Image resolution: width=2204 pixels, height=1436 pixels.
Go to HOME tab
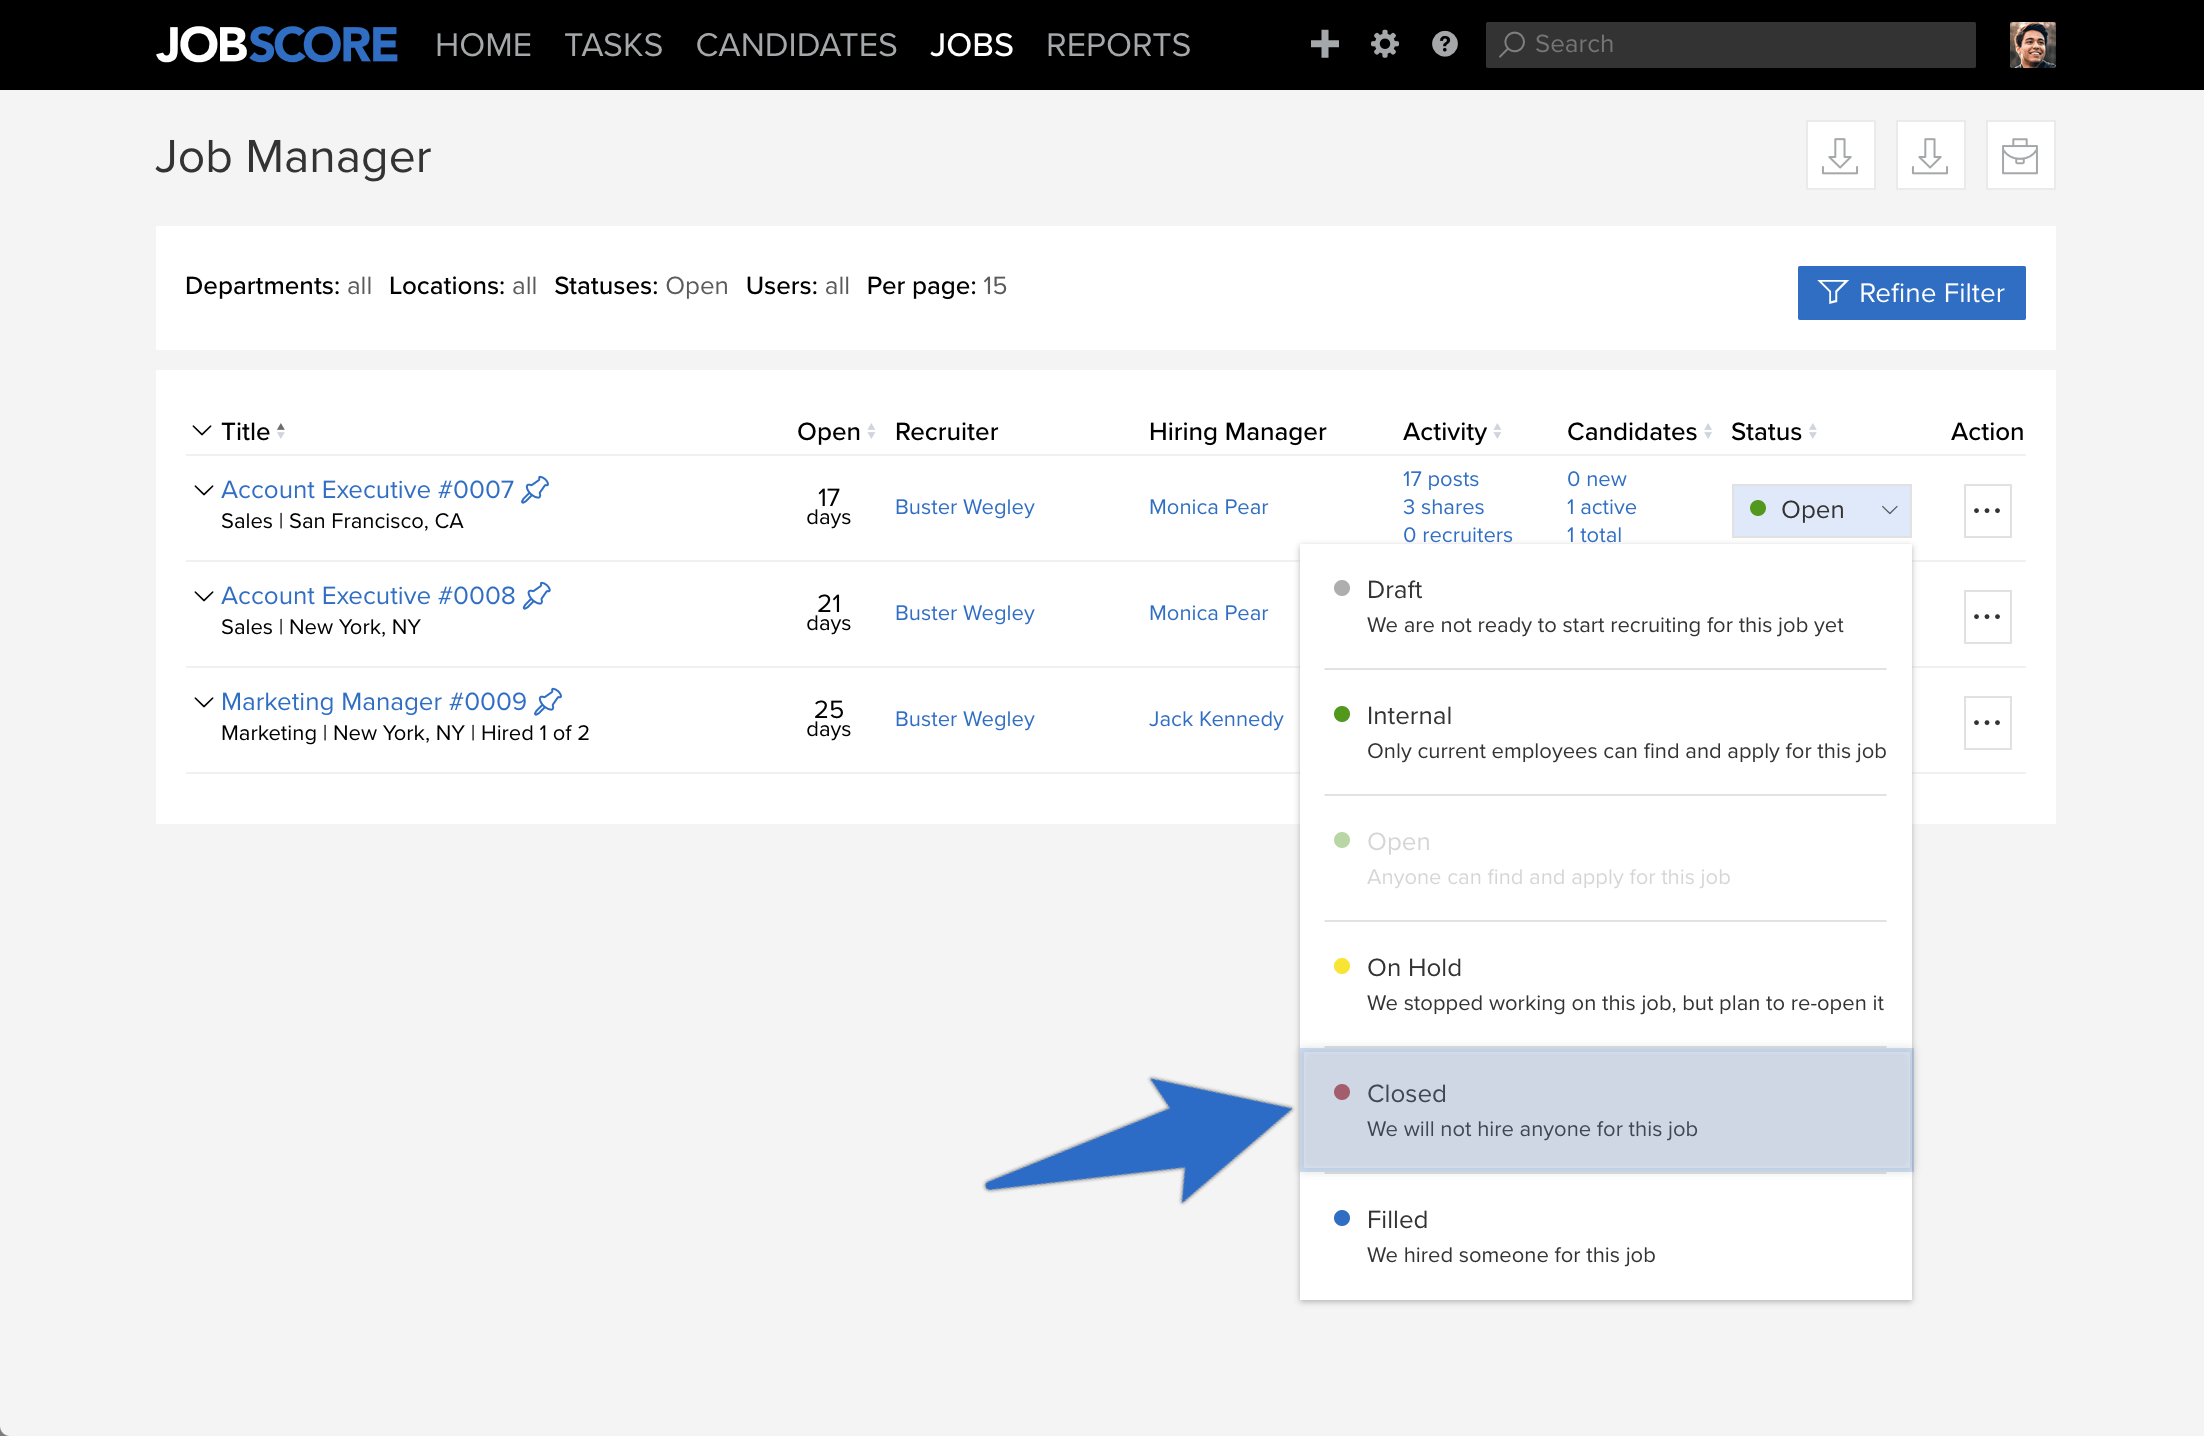tap(483, 45)
